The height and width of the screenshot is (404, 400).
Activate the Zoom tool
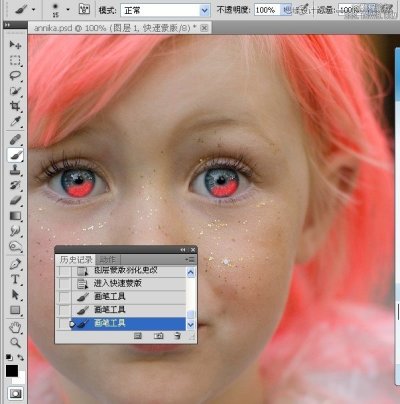15,342
